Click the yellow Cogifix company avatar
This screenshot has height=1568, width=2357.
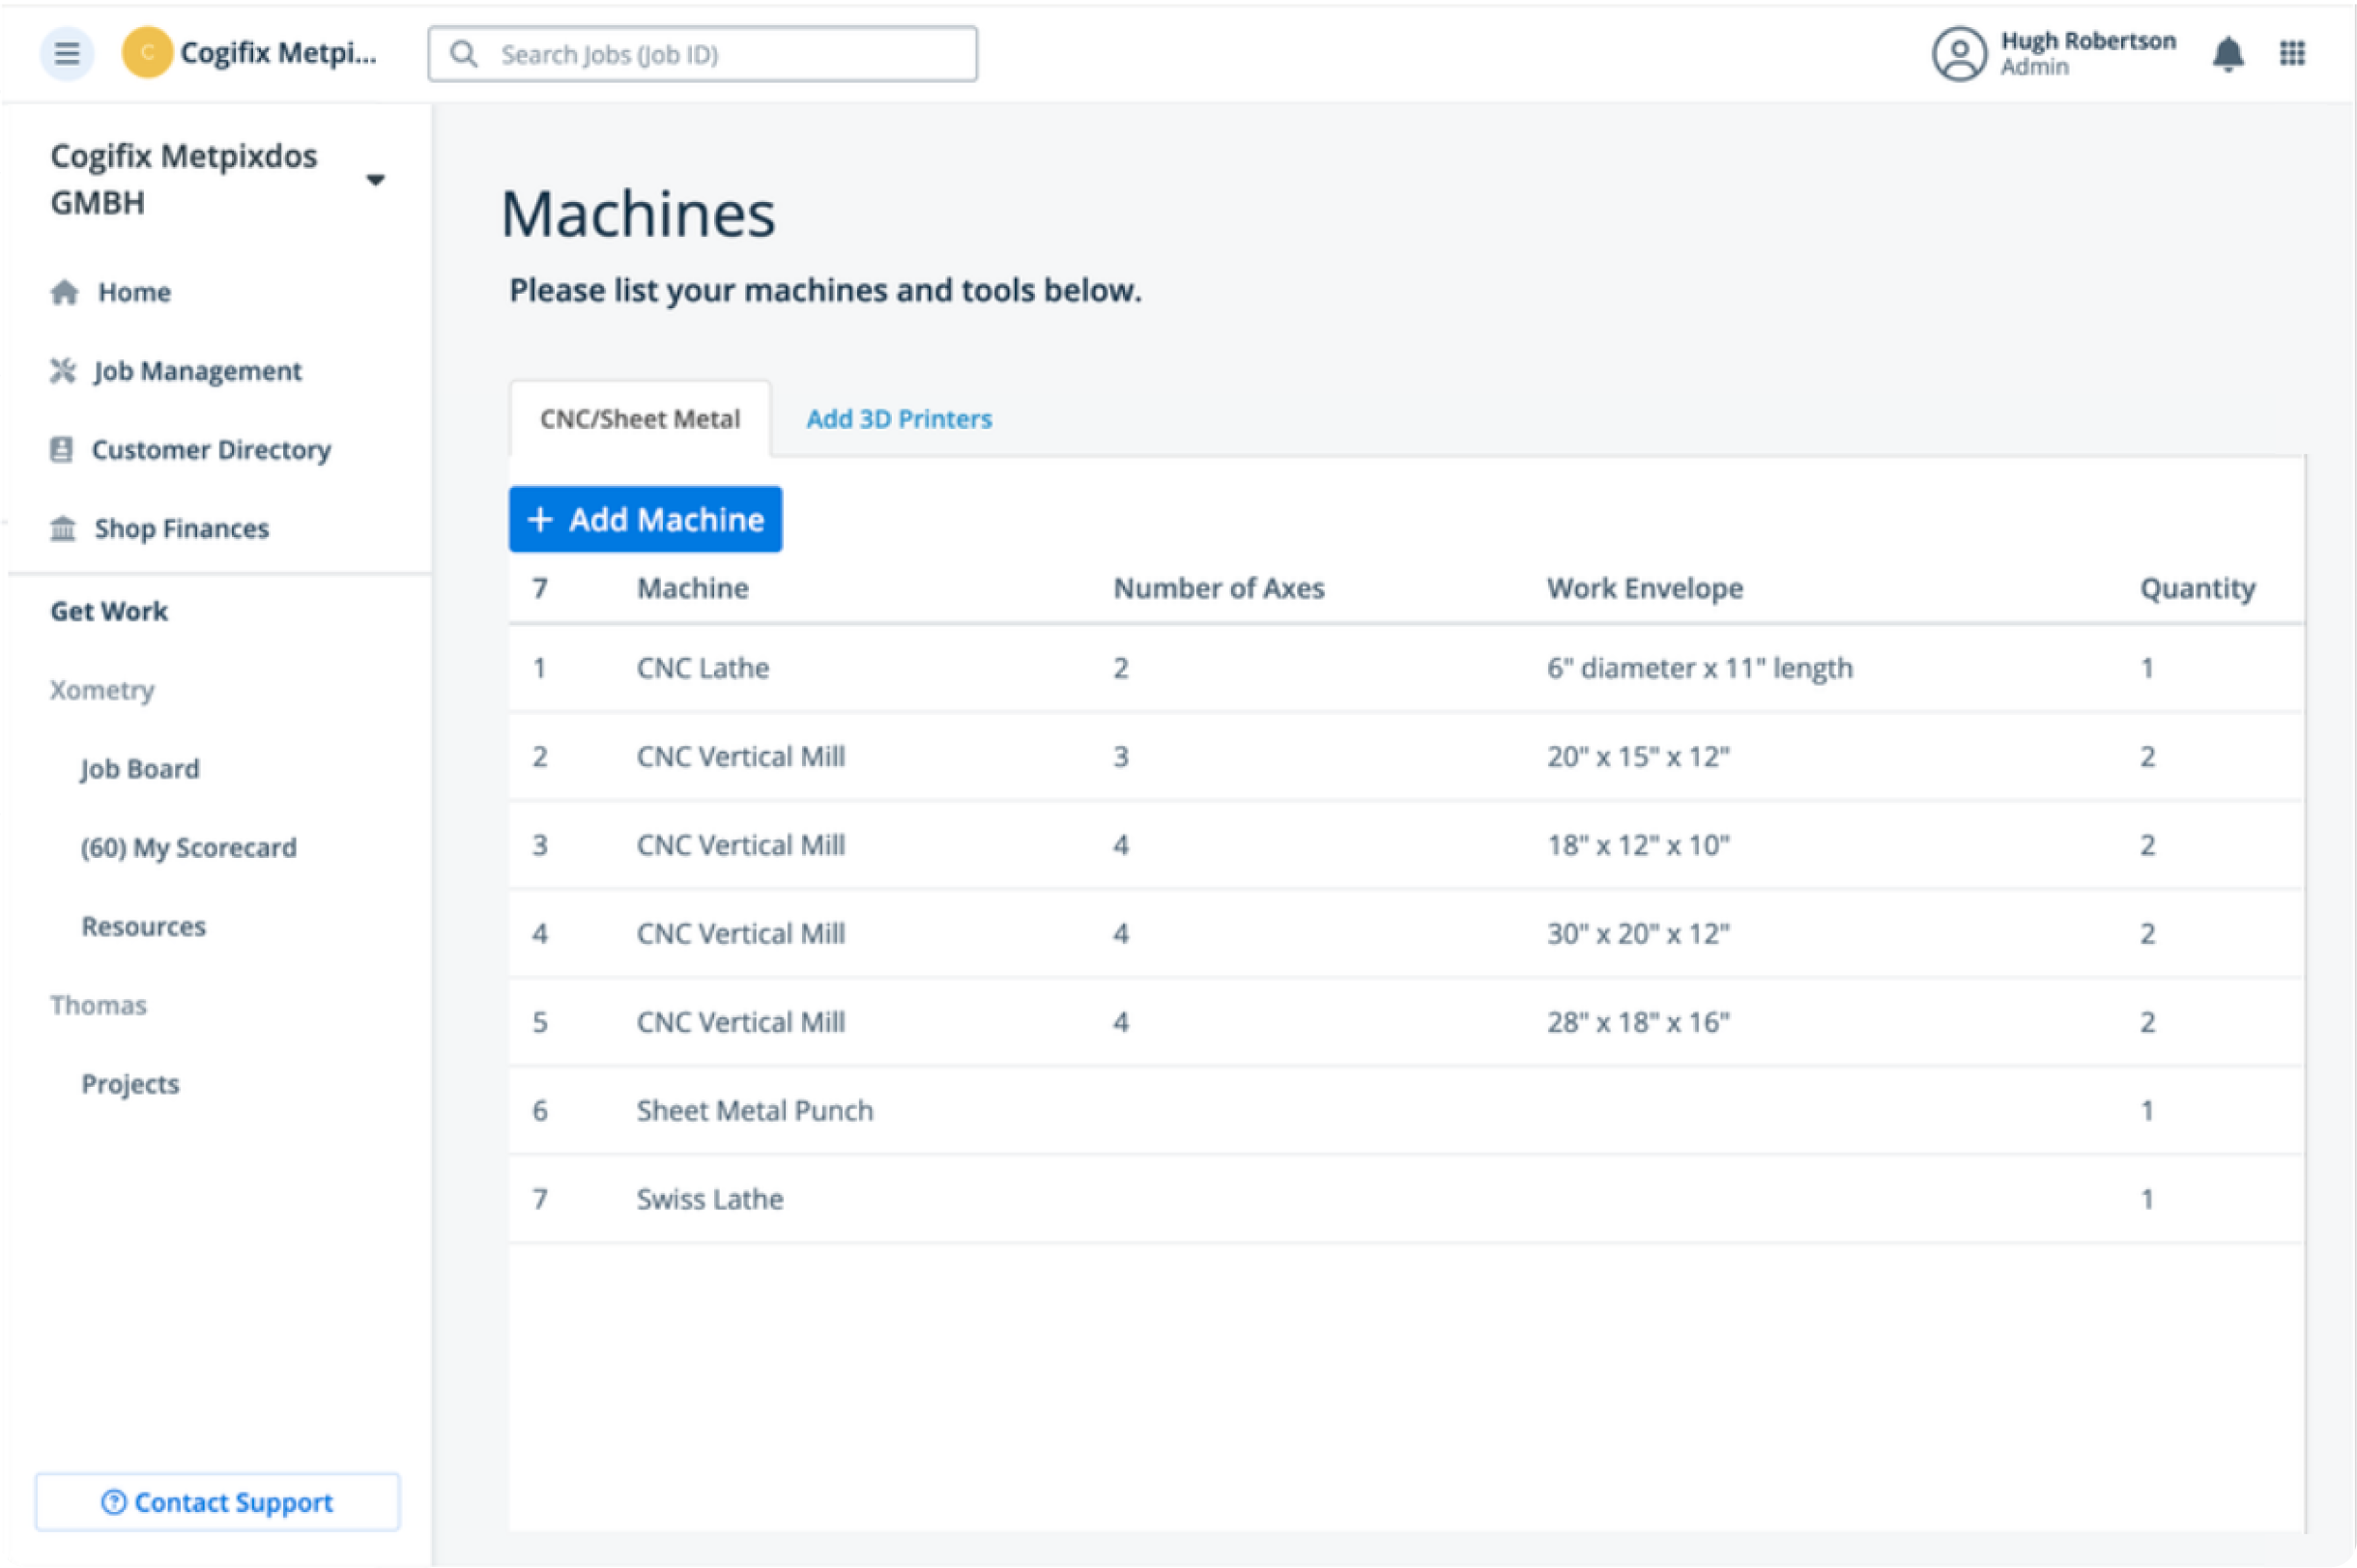click(147, 53)
